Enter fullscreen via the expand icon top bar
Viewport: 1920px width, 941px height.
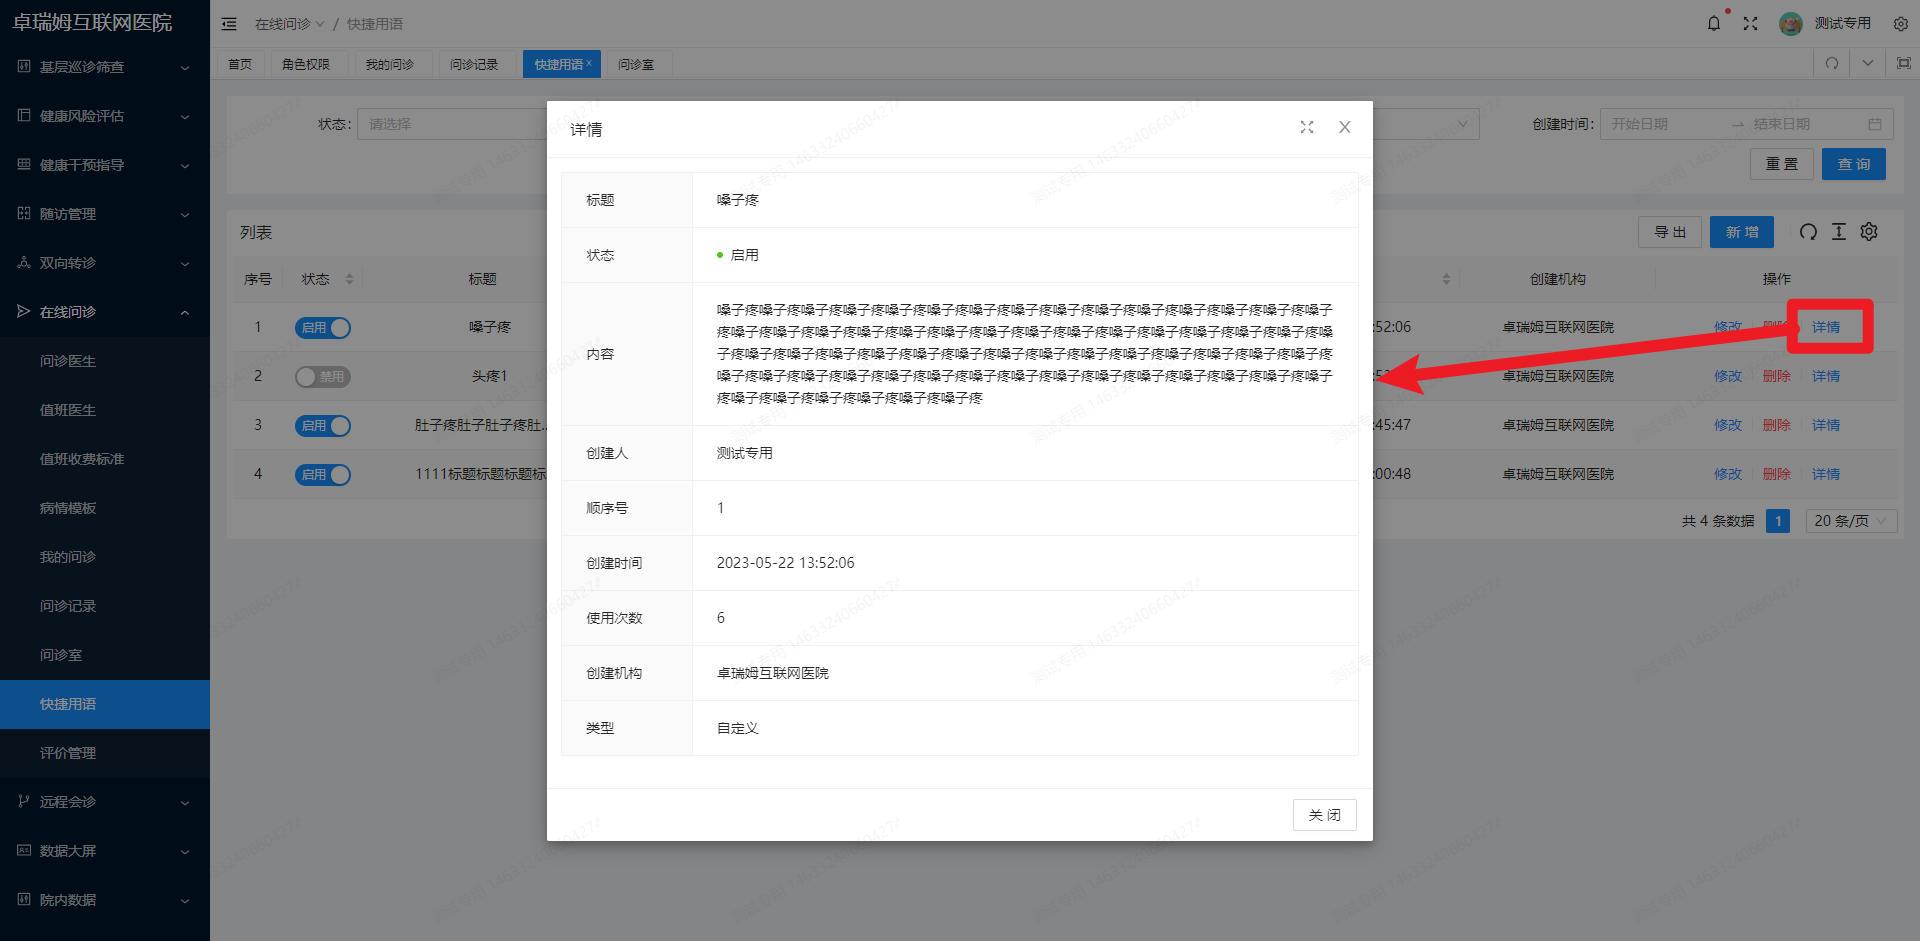[1751, 23]
